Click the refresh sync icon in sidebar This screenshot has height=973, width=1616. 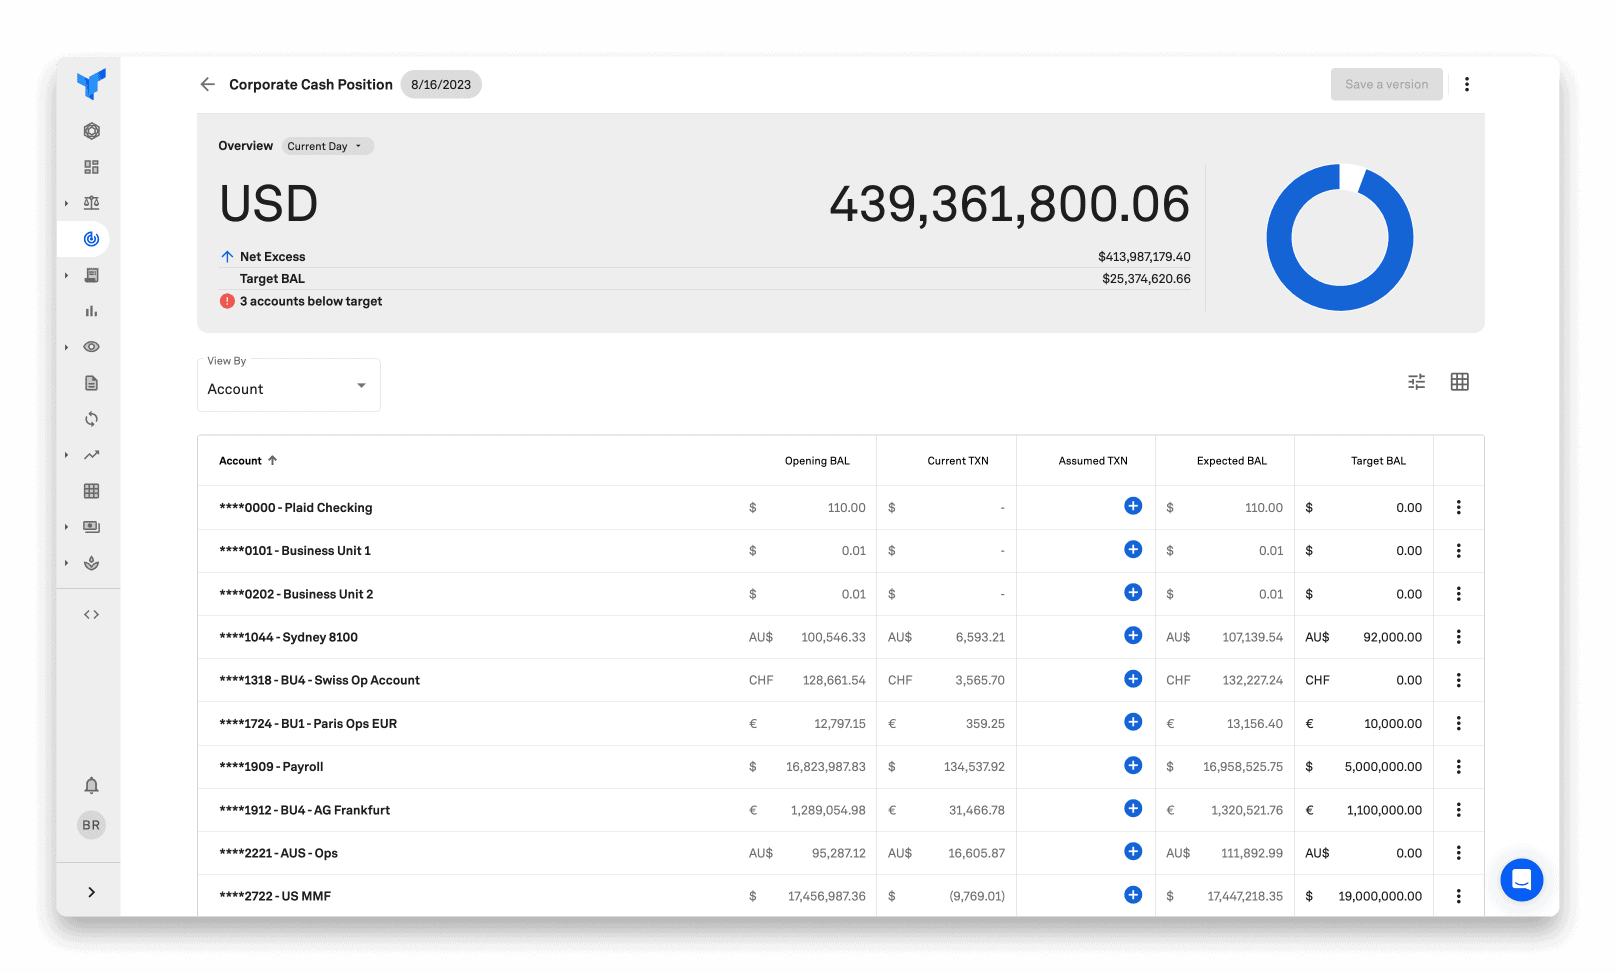91,419
